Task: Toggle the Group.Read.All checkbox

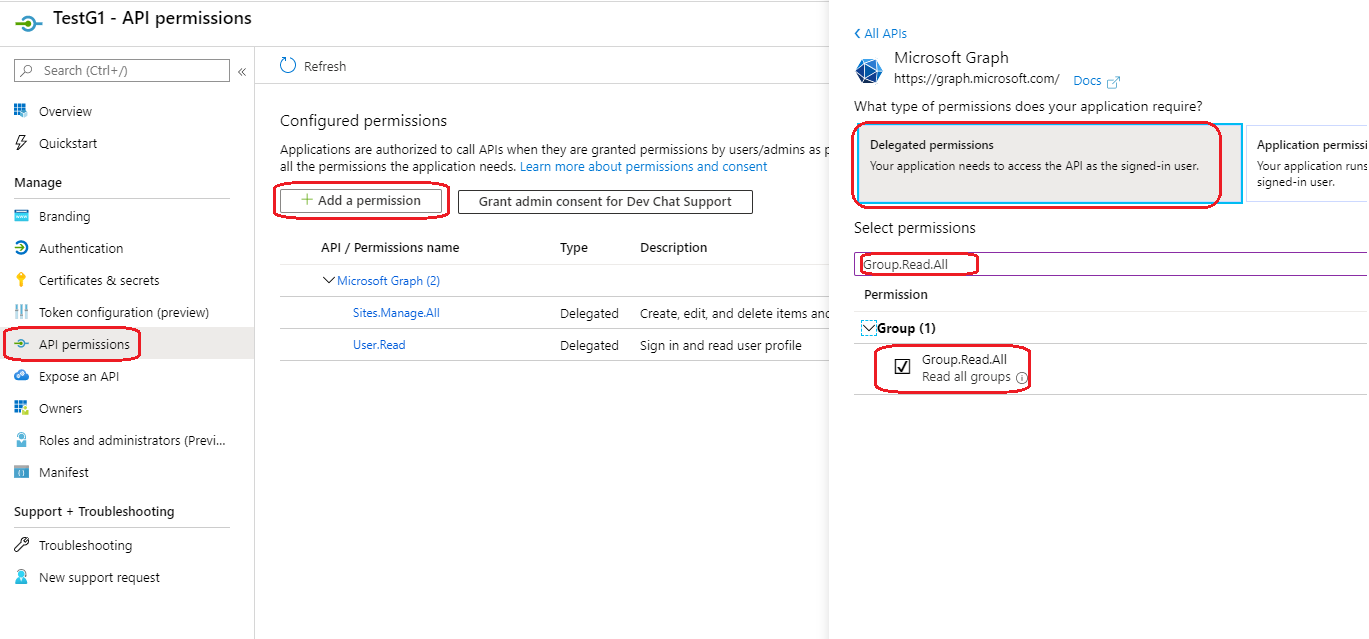Action: [902, 367]
